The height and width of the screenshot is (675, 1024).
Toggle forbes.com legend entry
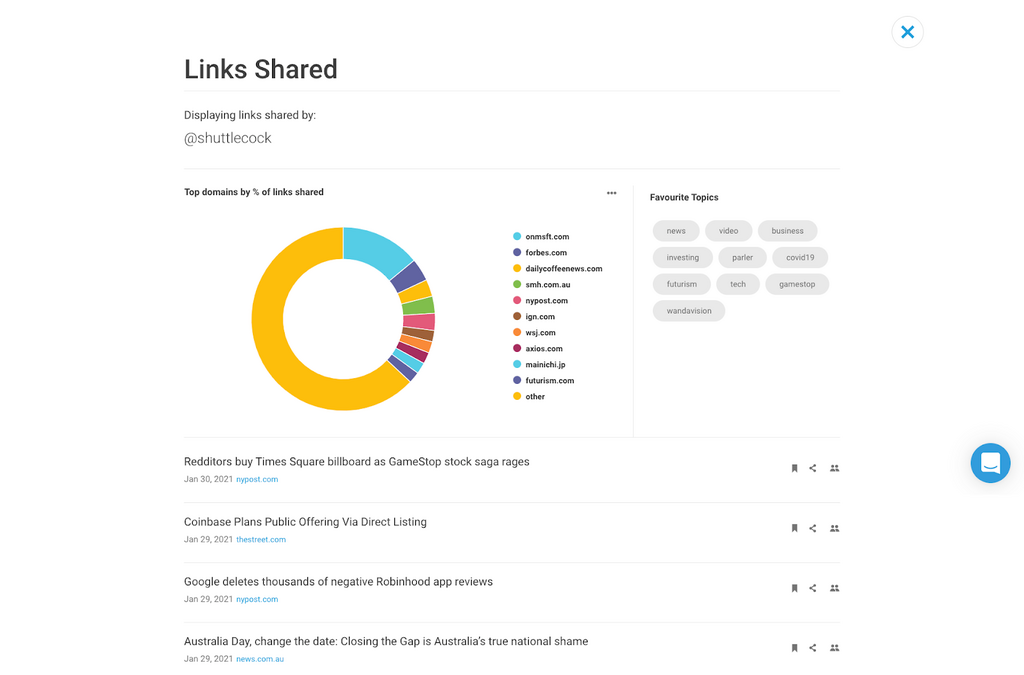545,253
